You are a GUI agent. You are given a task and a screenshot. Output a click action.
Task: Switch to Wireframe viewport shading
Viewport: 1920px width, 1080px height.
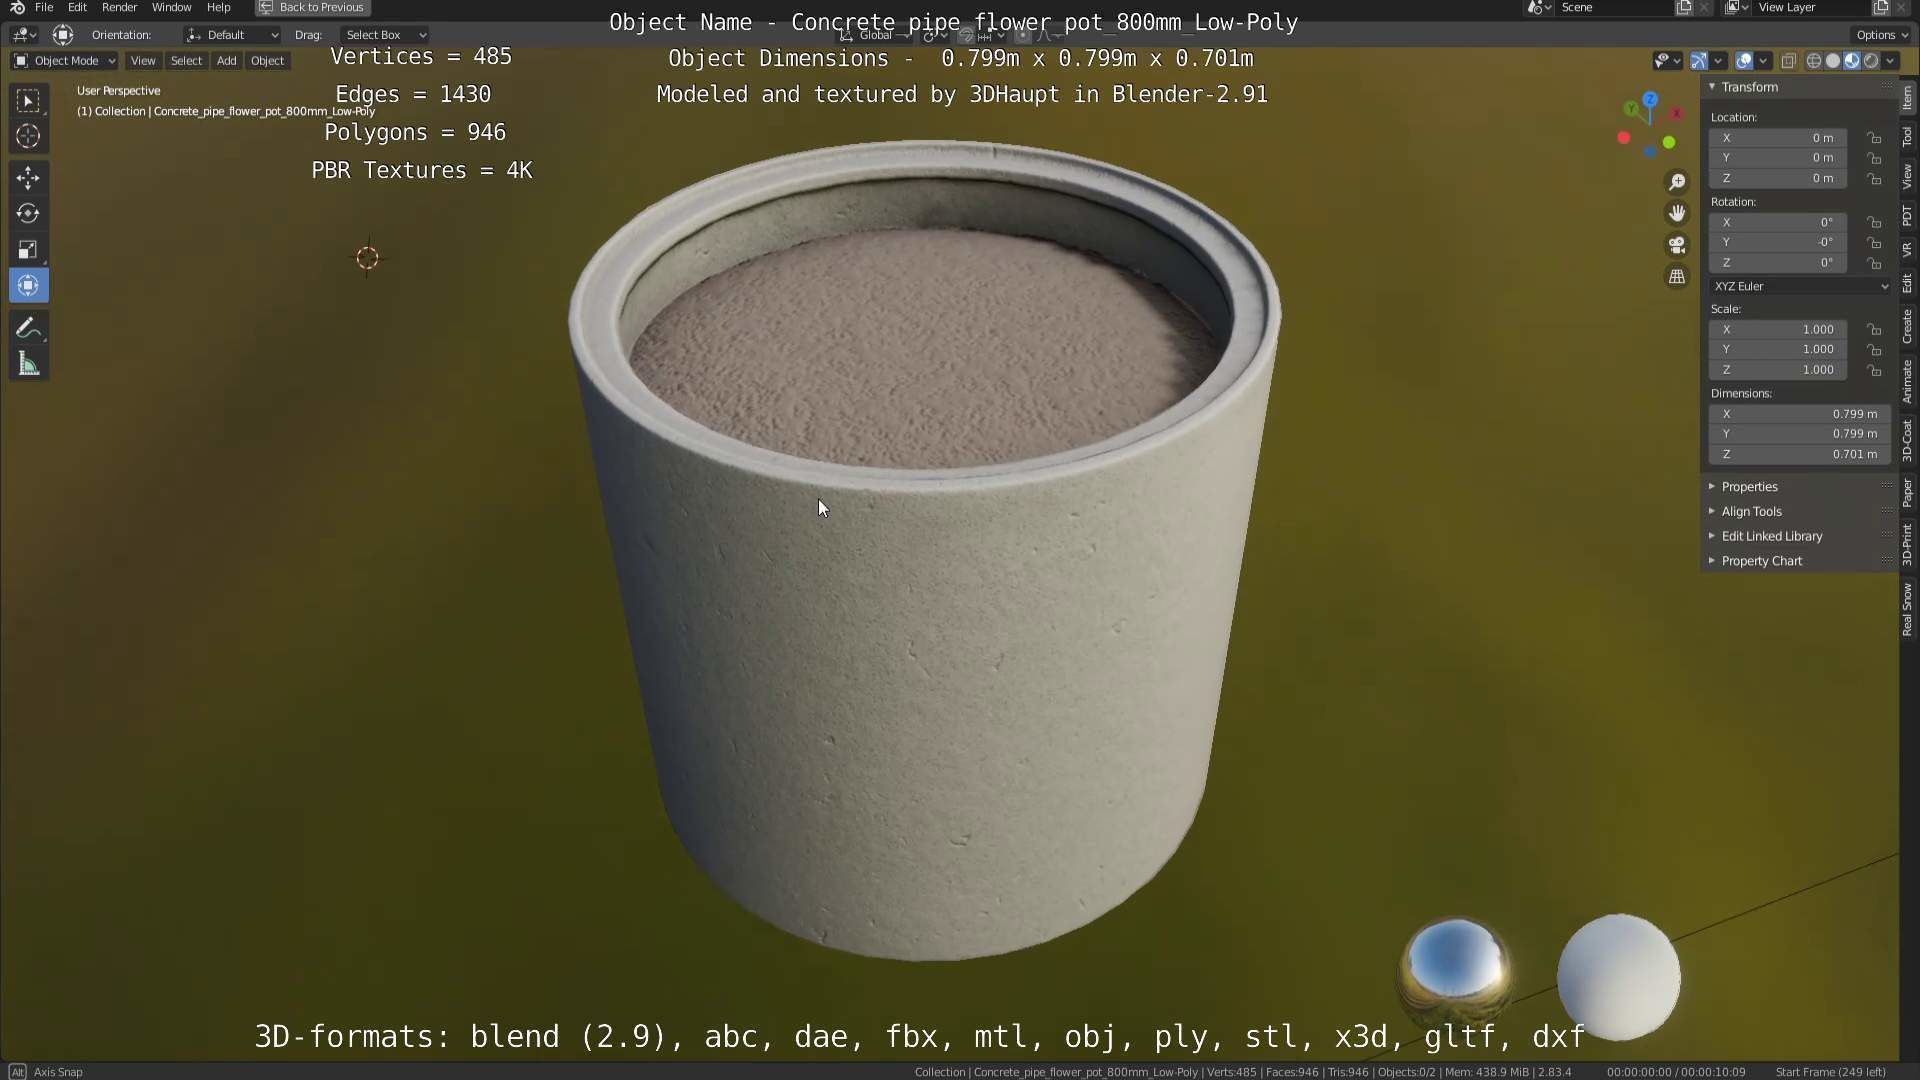[1814, 61]
